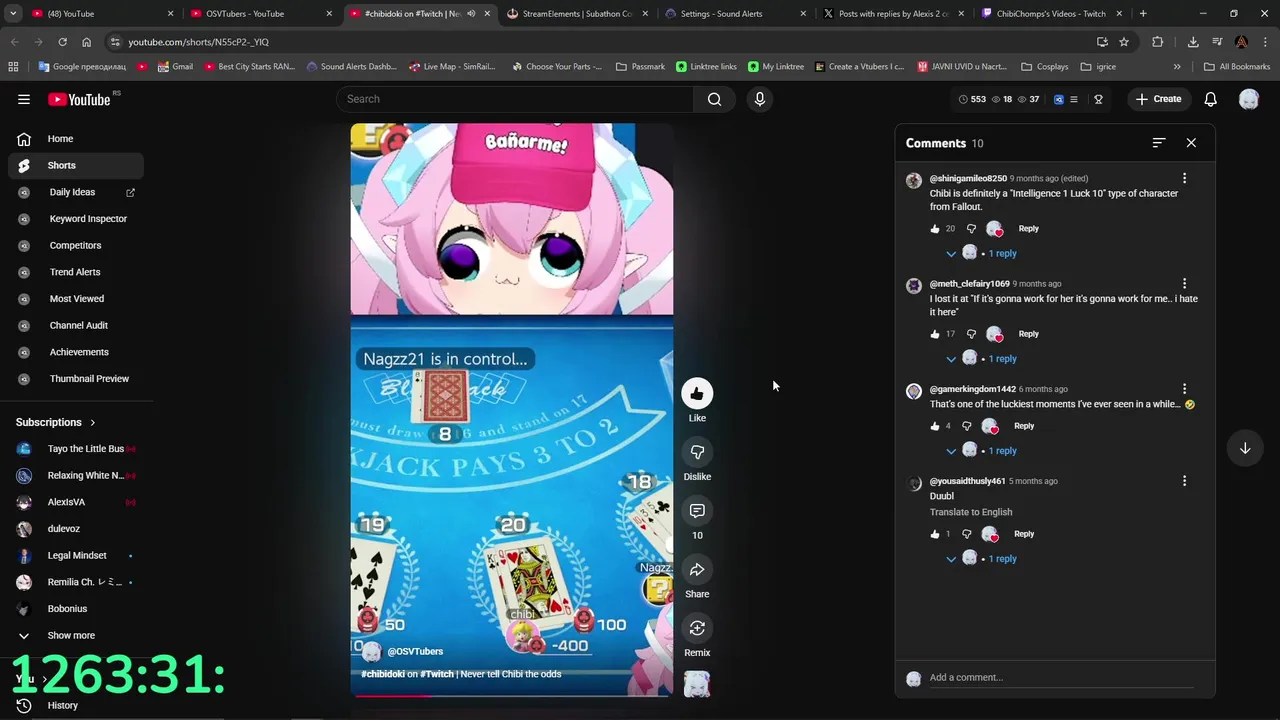1280x720 pixels.
Task: Open Trend Alerts in sidebar
Action: tap(76, 272)
